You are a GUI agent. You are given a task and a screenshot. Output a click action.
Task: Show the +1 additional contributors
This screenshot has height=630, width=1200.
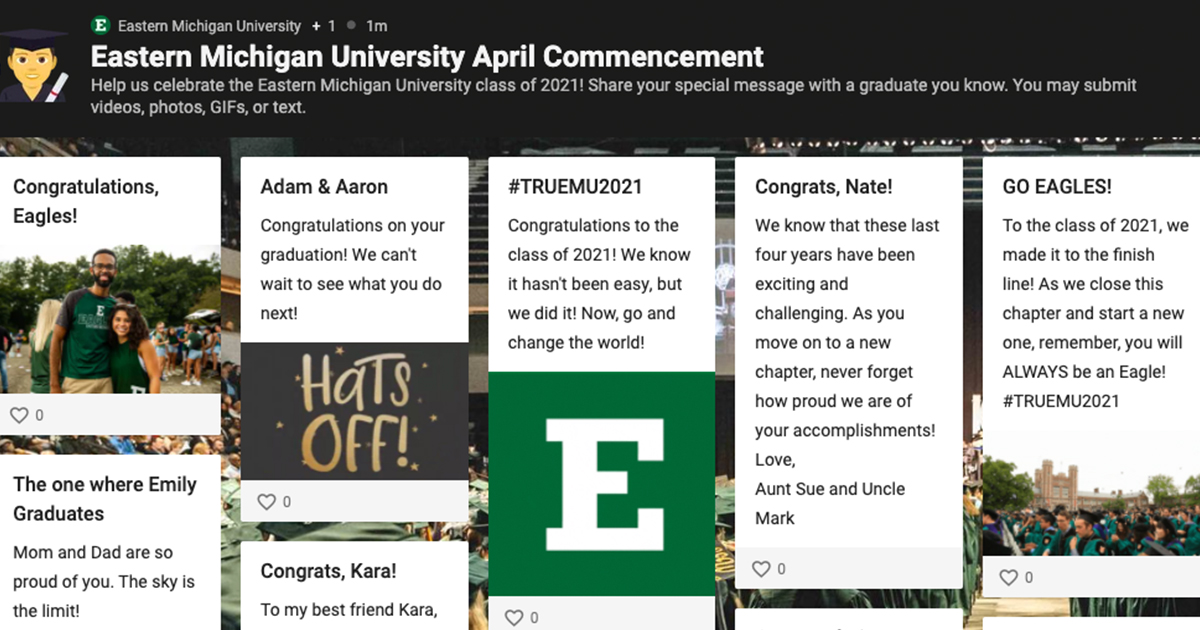click(323, 25)
